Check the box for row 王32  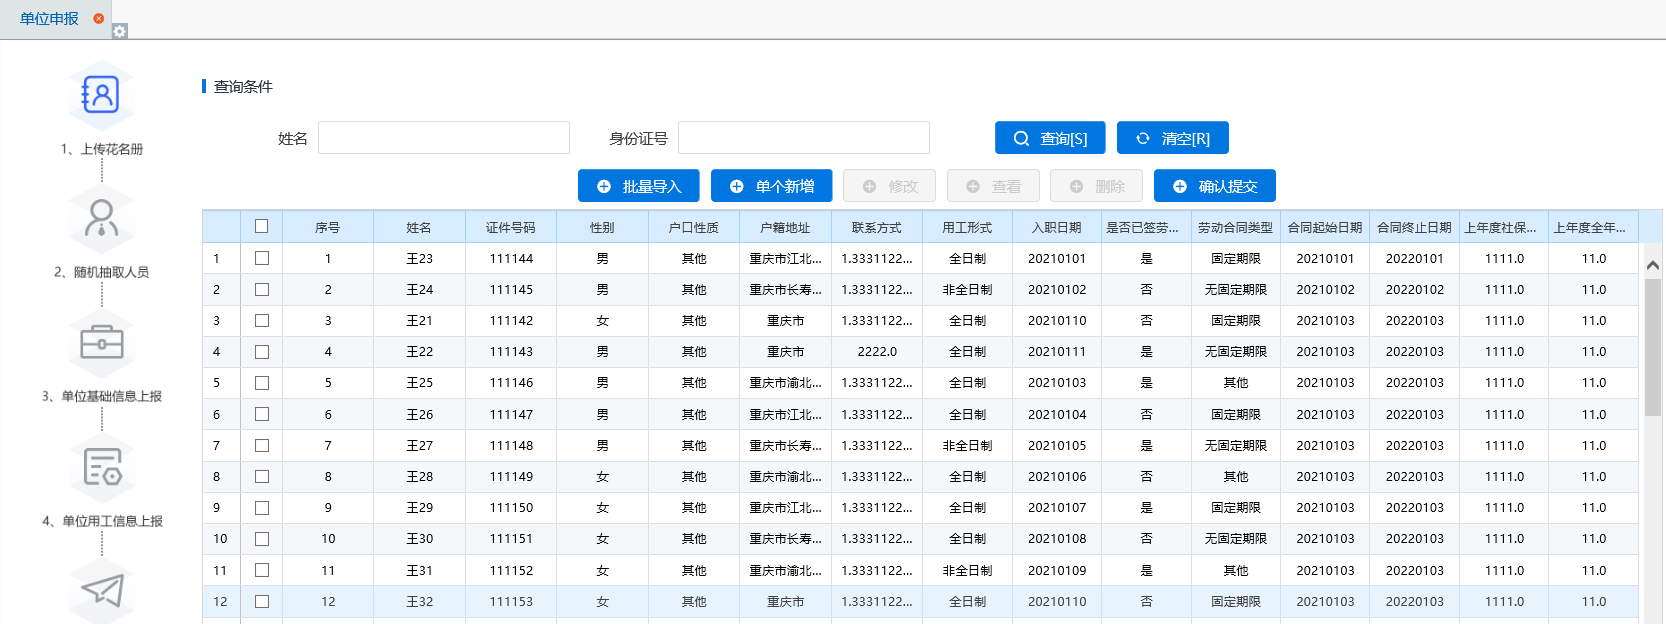click(262, 601)
